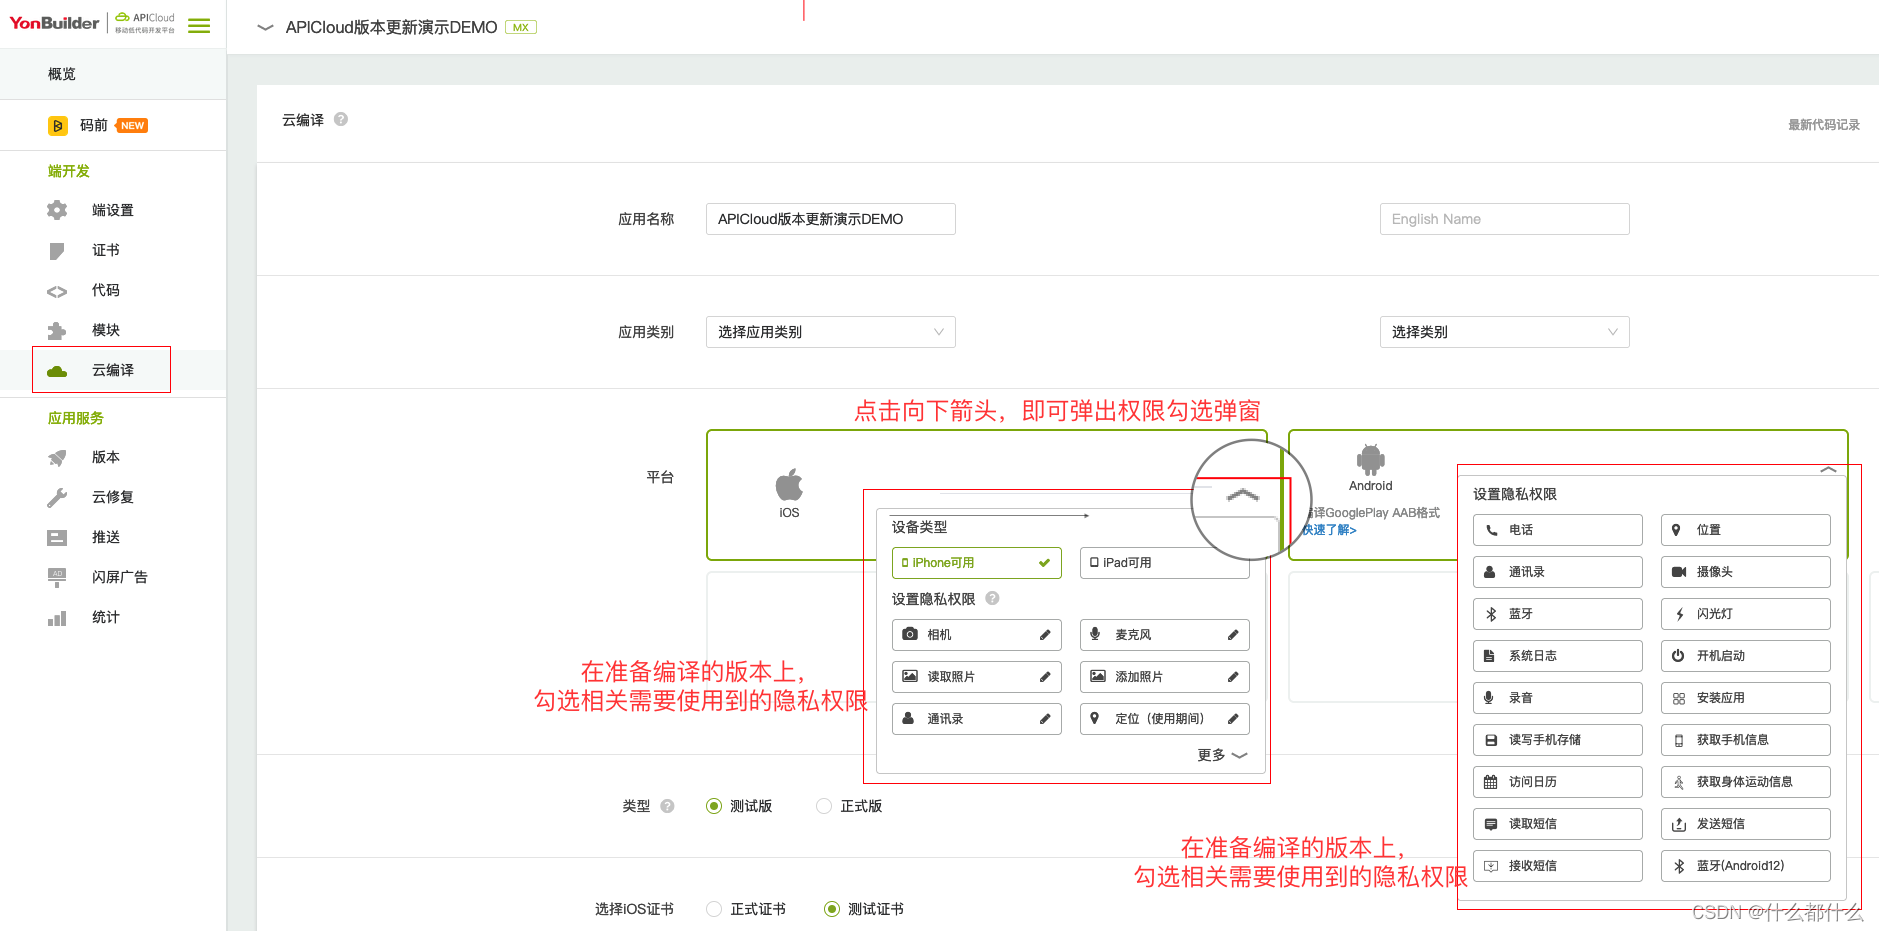Click the 推送 push icon
The image size is (1879, 931).
click(x=57, y=538)
